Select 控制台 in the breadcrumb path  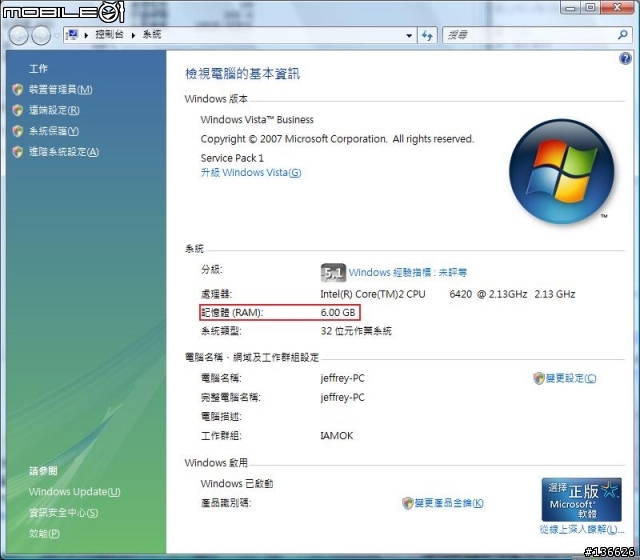coord(109,35)
